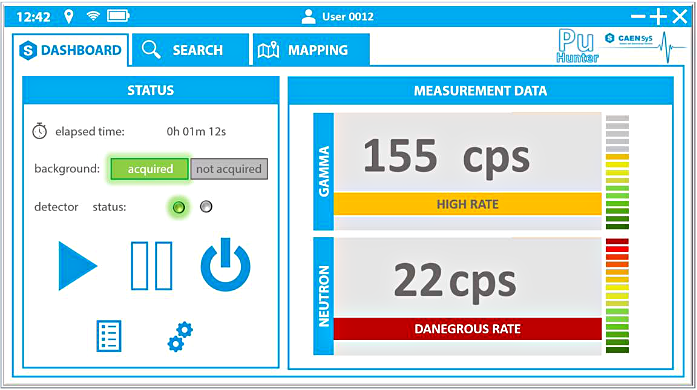Select the green 'acquired' background toggle
Screen dimensions: 697x390
click(x=150, y=169)
